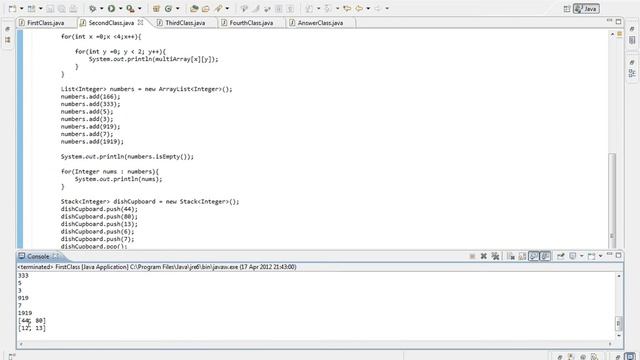Minimize the editor area
Image resolution: width=640 pixels, height=360 pixels.
pyautogui.click(x=609, y=21)
